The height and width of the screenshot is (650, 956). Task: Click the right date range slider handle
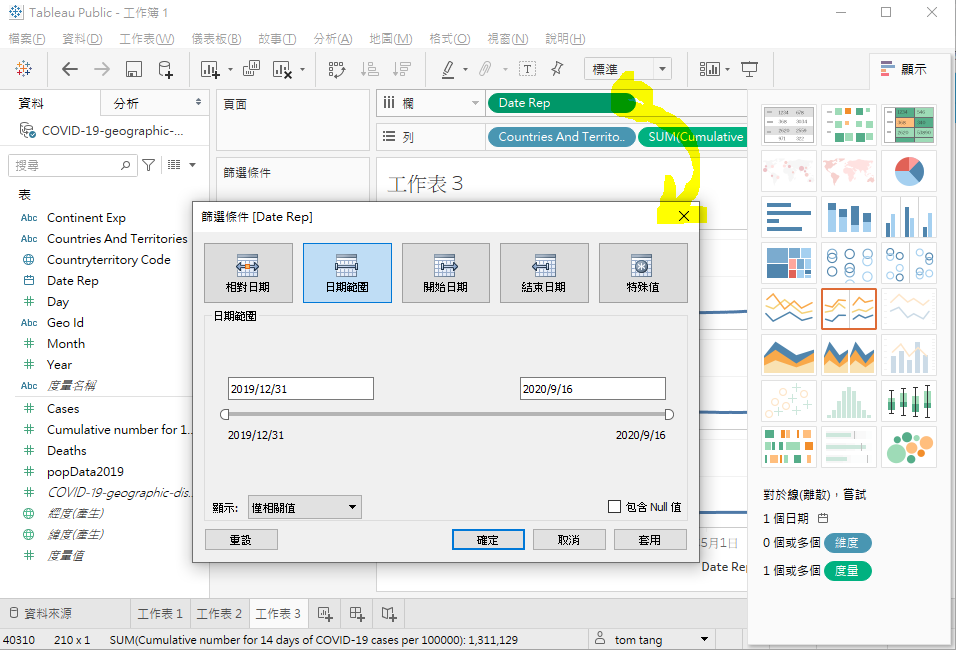[669, 415]
